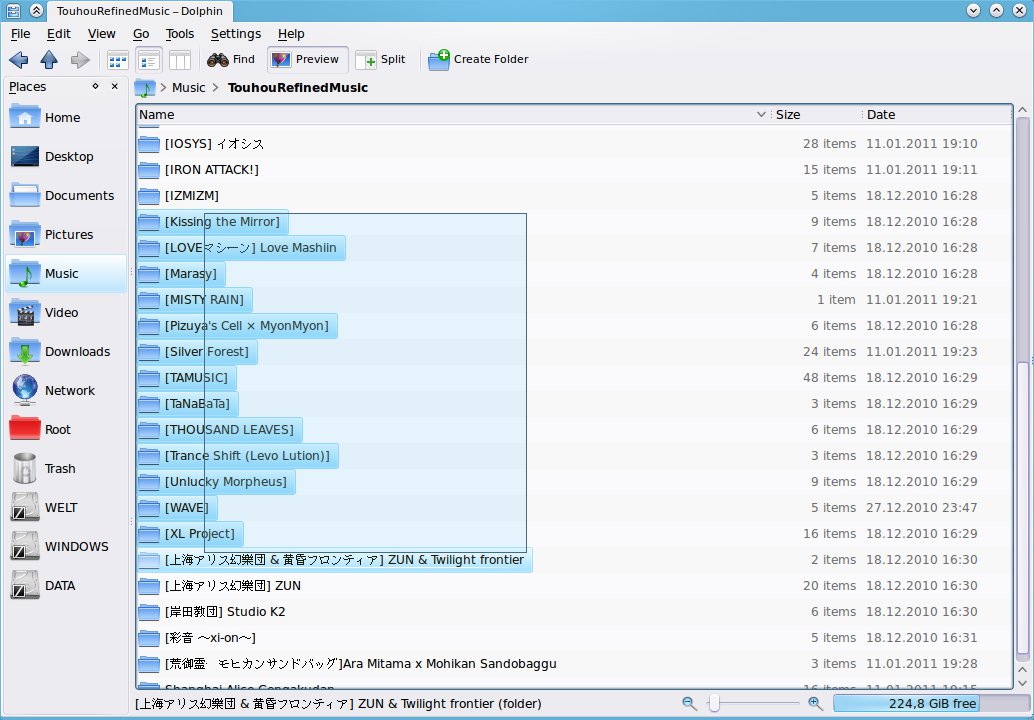This screenshot has height=720, width=1034.
Task: Go forward with the right arrow button
Action: coord(80,60)
